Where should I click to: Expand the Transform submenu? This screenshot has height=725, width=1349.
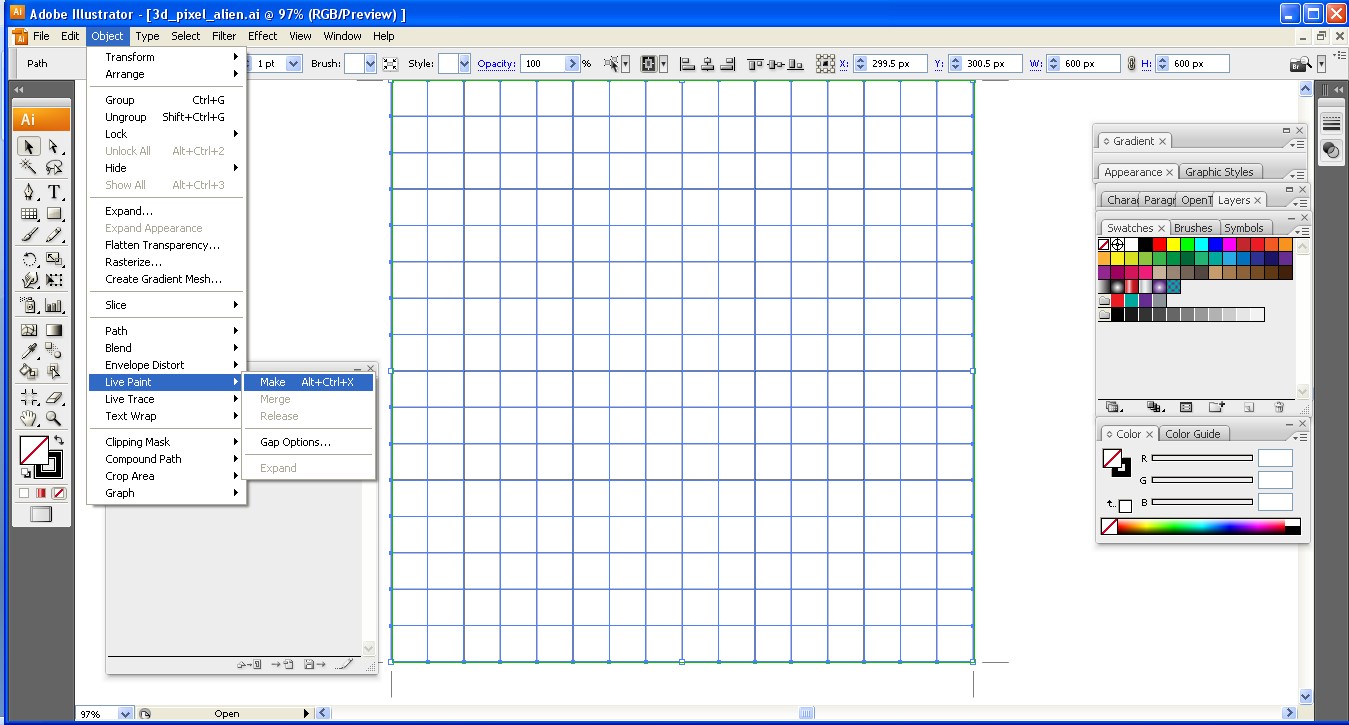pyautogui.click(x=167, y=57)
